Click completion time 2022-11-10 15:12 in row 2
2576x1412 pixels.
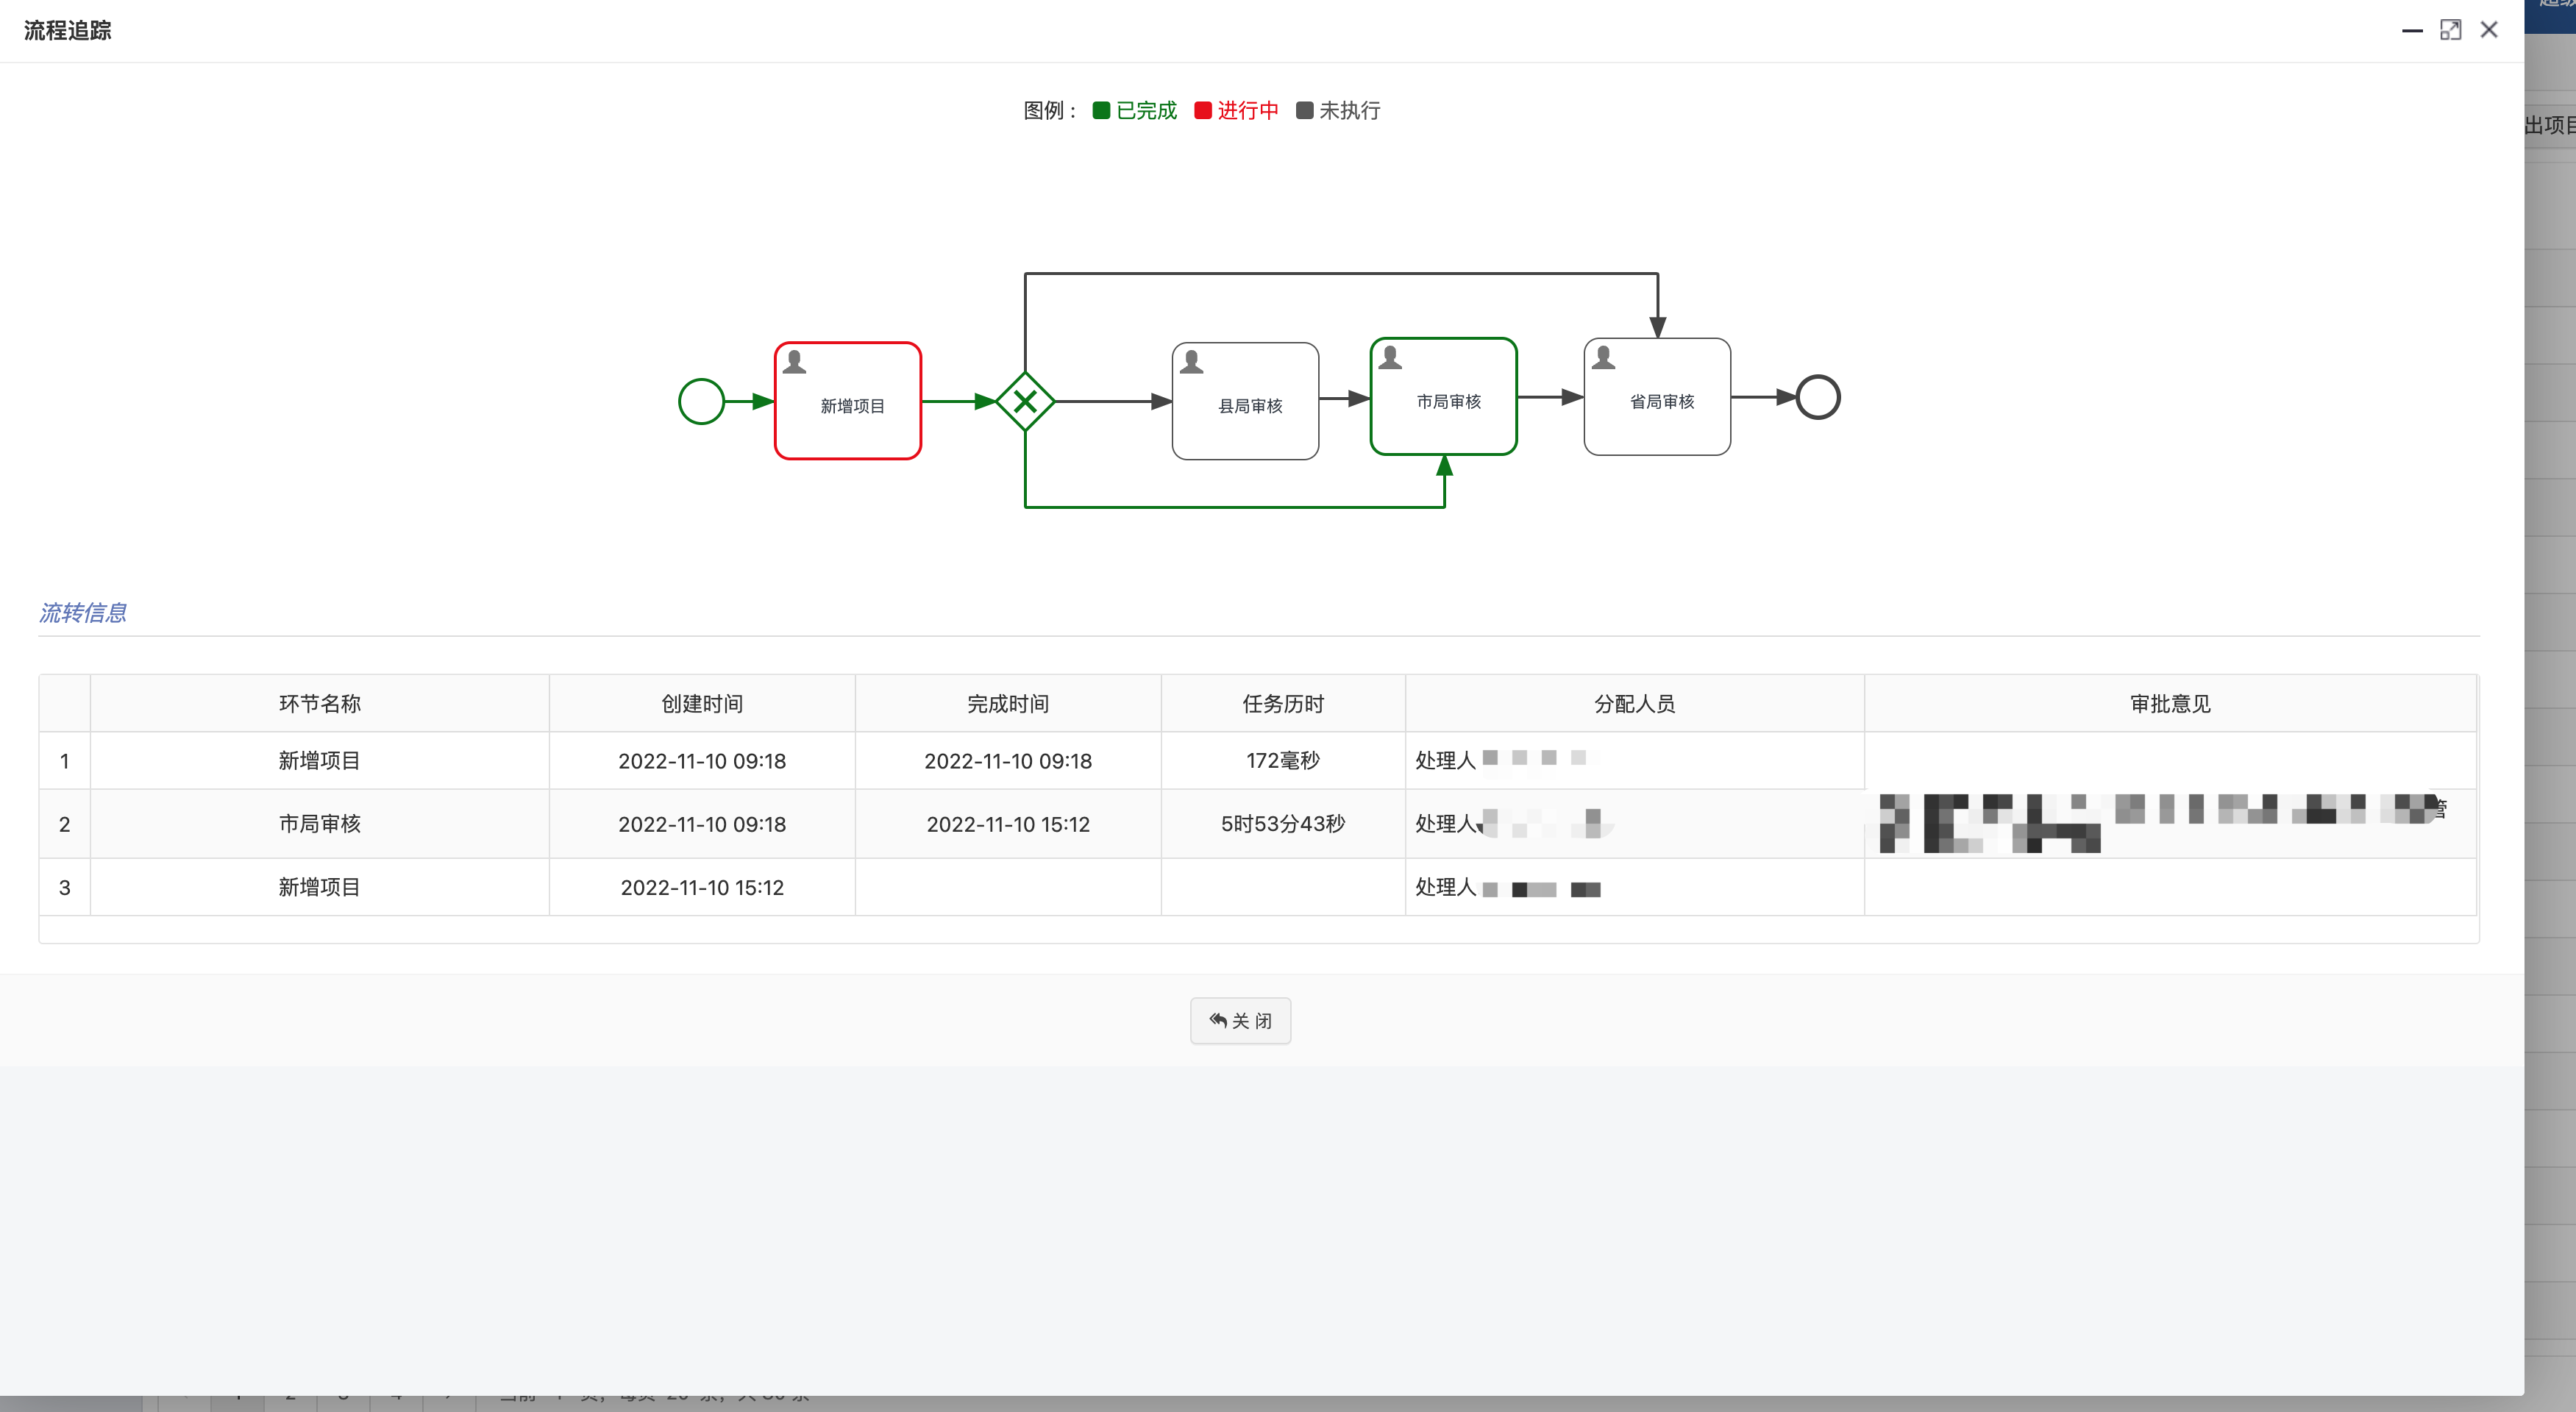tap(1008, 823)
